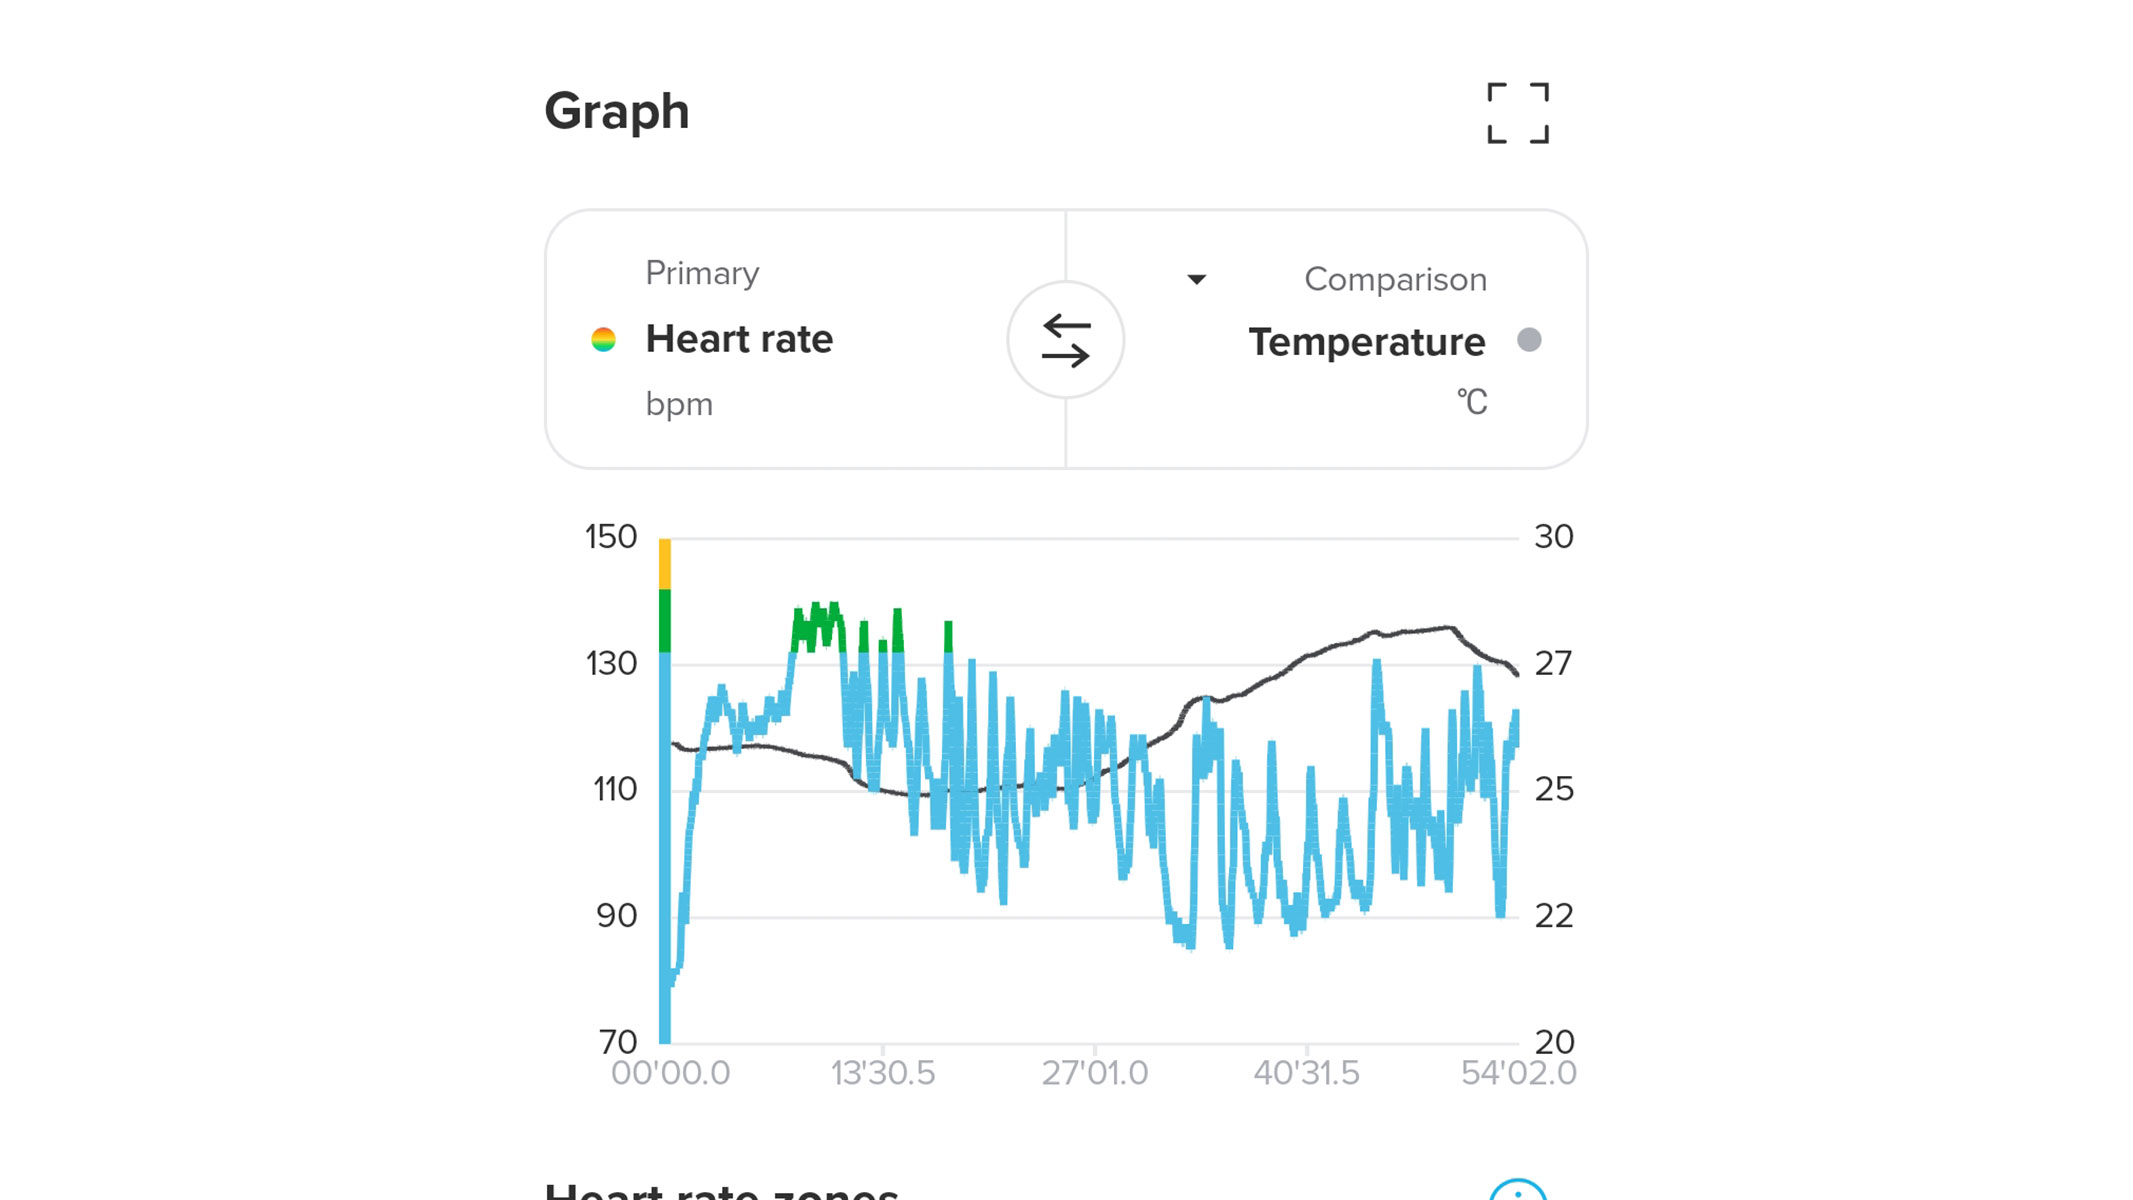Click the Graph section heading
Screen dimensions: 2133x1200
click(617, 111)
